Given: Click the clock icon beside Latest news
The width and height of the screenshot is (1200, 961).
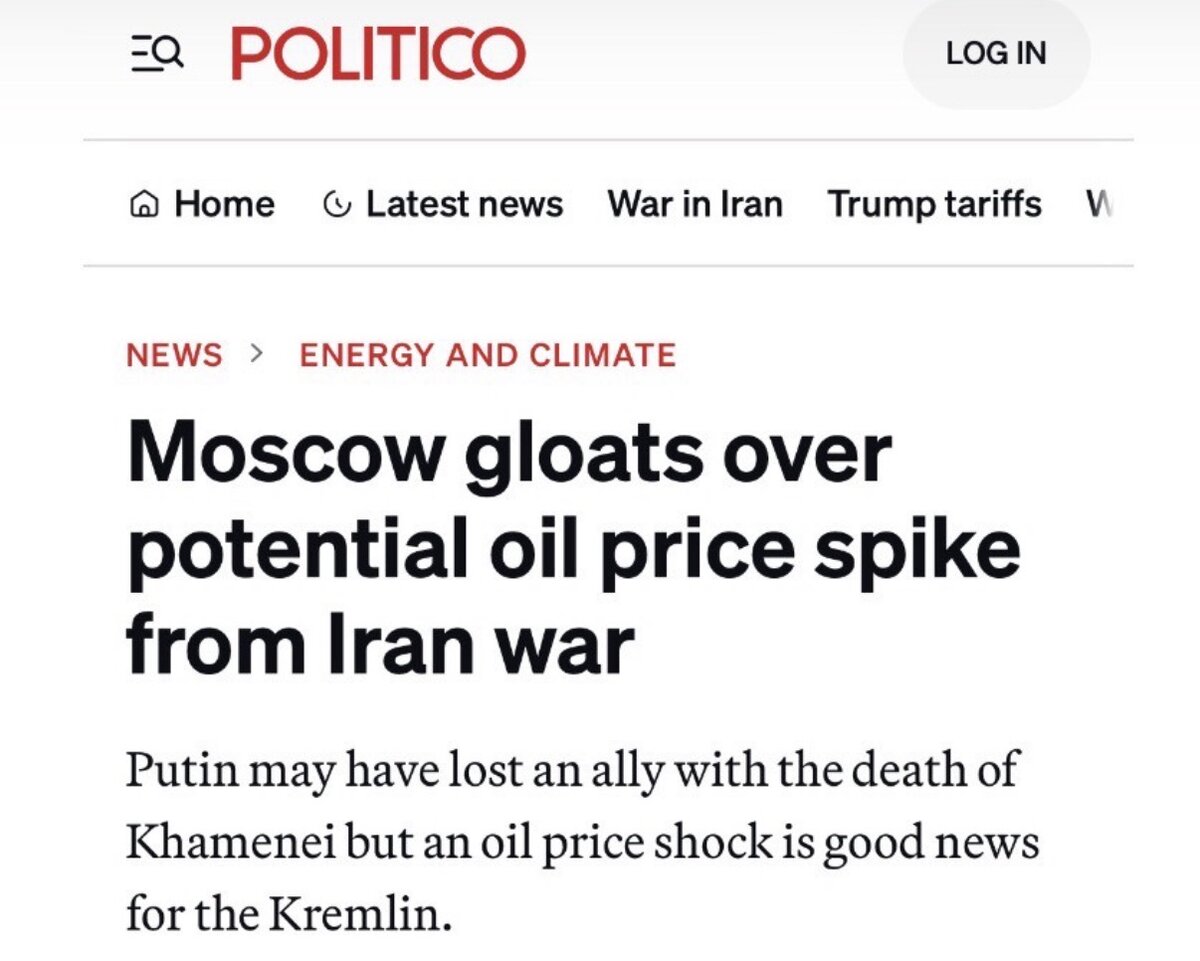Looking at the screenshot, I should [337, 205].
